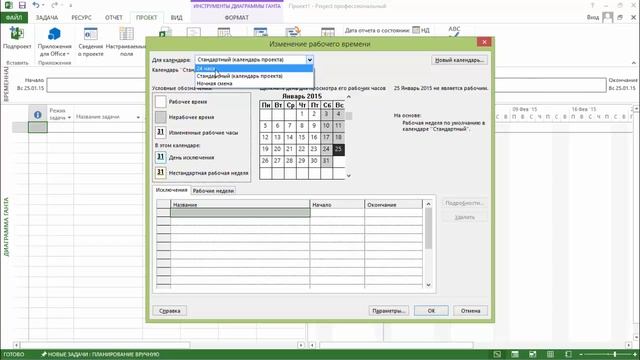Viewport: 640px width, 360px height.
Task: Switch to the ФОРМАТ ribbon tab
Action: click(x=236, y=18)
